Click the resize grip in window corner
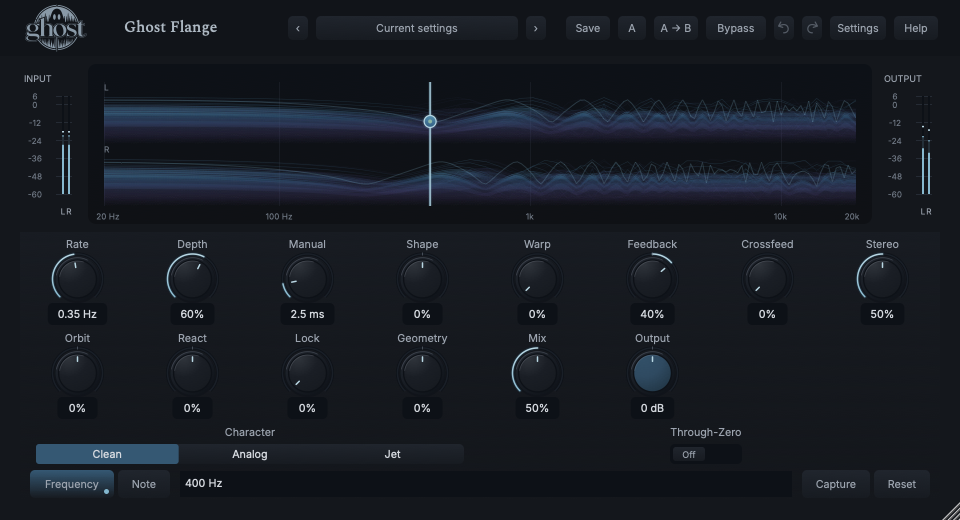This screenshot has height=520, width=960. click(x=951, y=511)
